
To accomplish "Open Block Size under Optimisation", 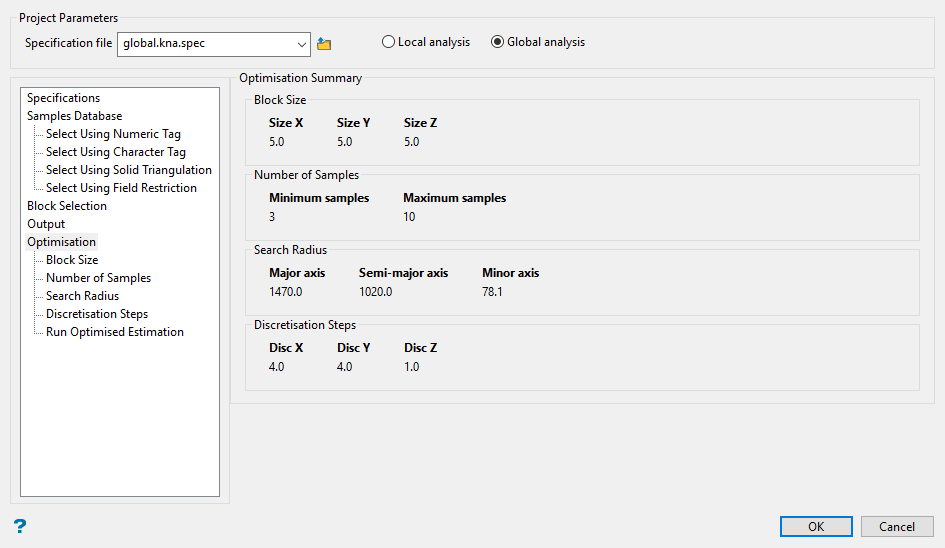I will 72,260.
